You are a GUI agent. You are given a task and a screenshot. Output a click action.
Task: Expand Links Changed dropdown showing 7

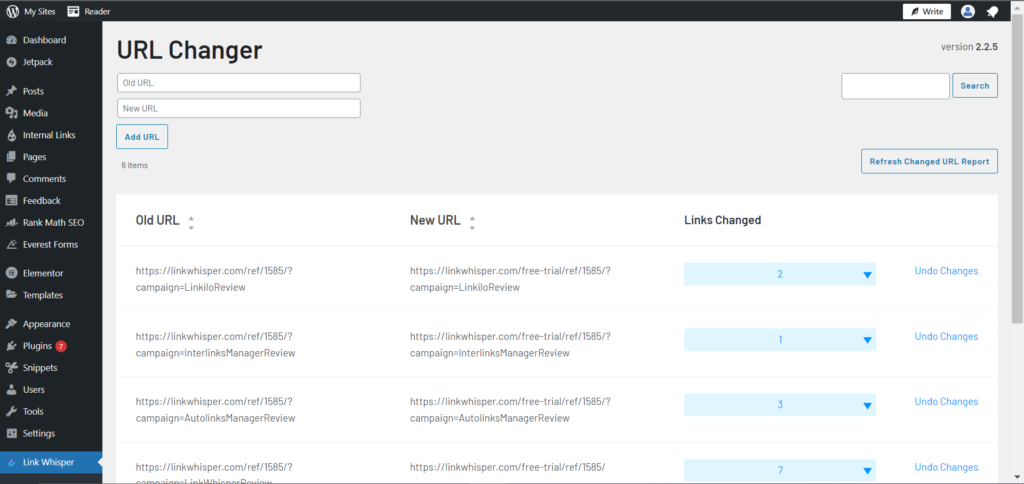pyautogui.click(x=780, y=470)
